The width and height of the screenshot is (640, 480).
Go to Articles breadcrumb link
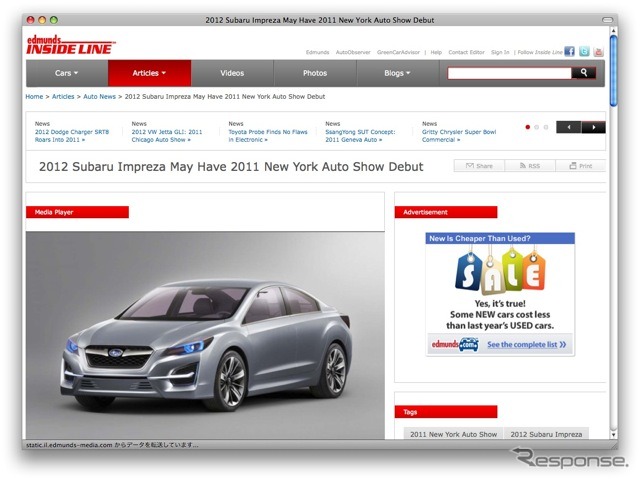63,97
